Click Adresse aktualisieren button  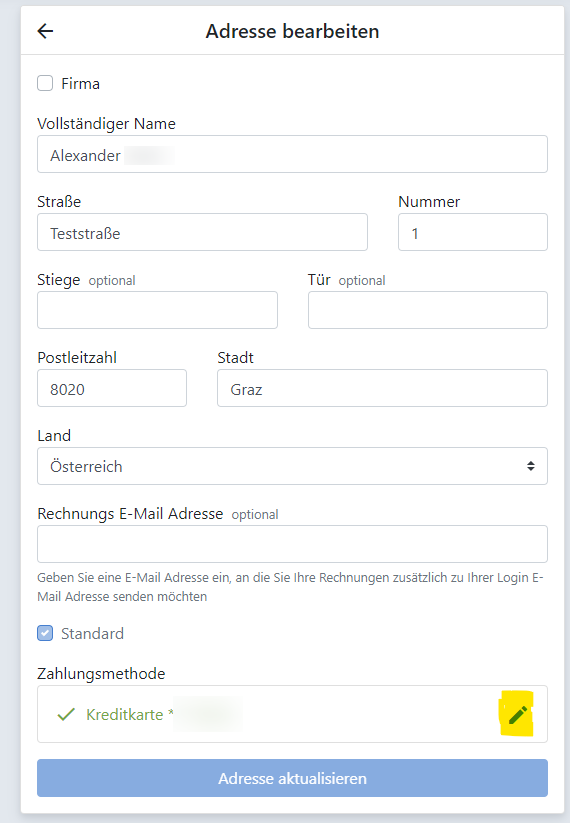click(292, 778)
